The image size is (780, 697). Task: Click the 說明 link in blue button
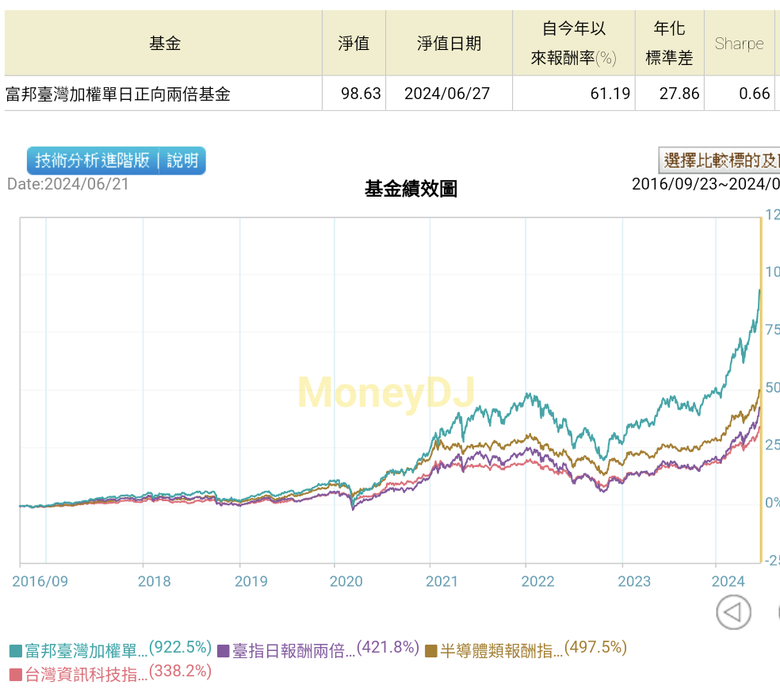(183, 161)
